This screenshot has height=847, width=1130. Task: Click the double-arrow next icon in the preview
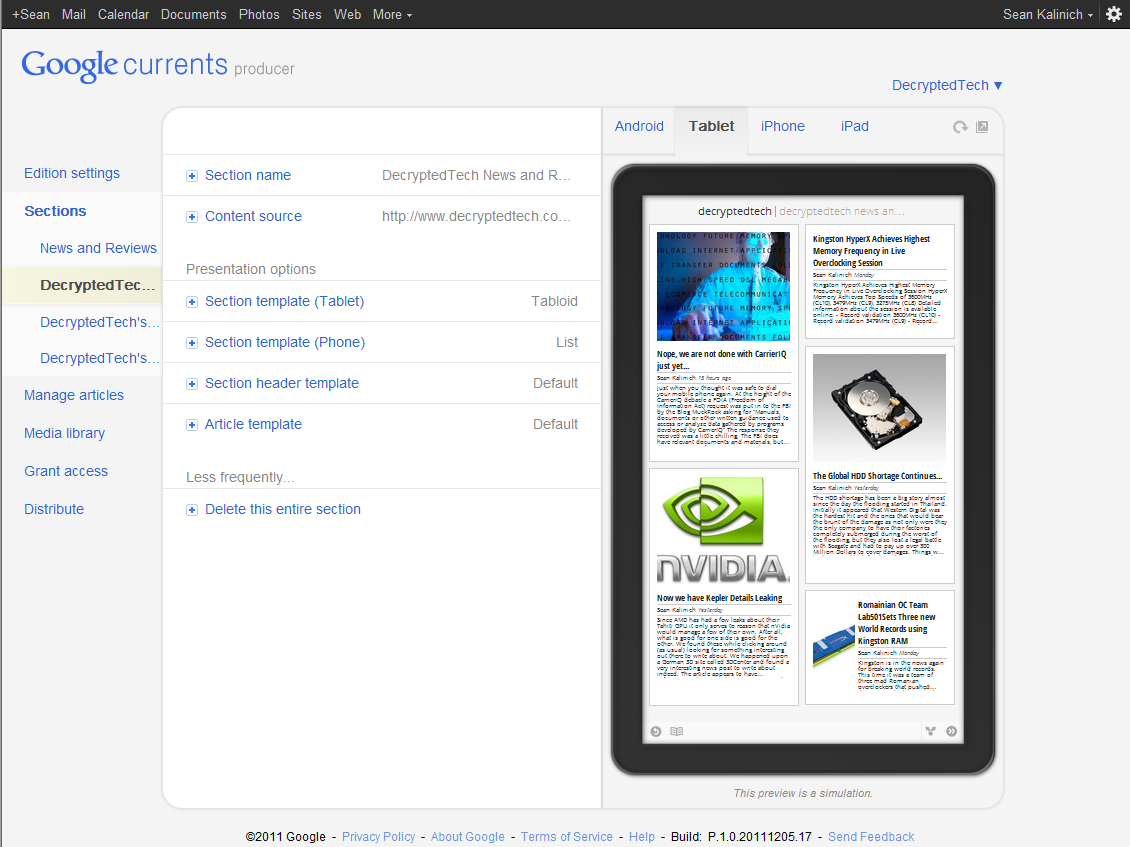pyautogui.click(x=951, y=731)
